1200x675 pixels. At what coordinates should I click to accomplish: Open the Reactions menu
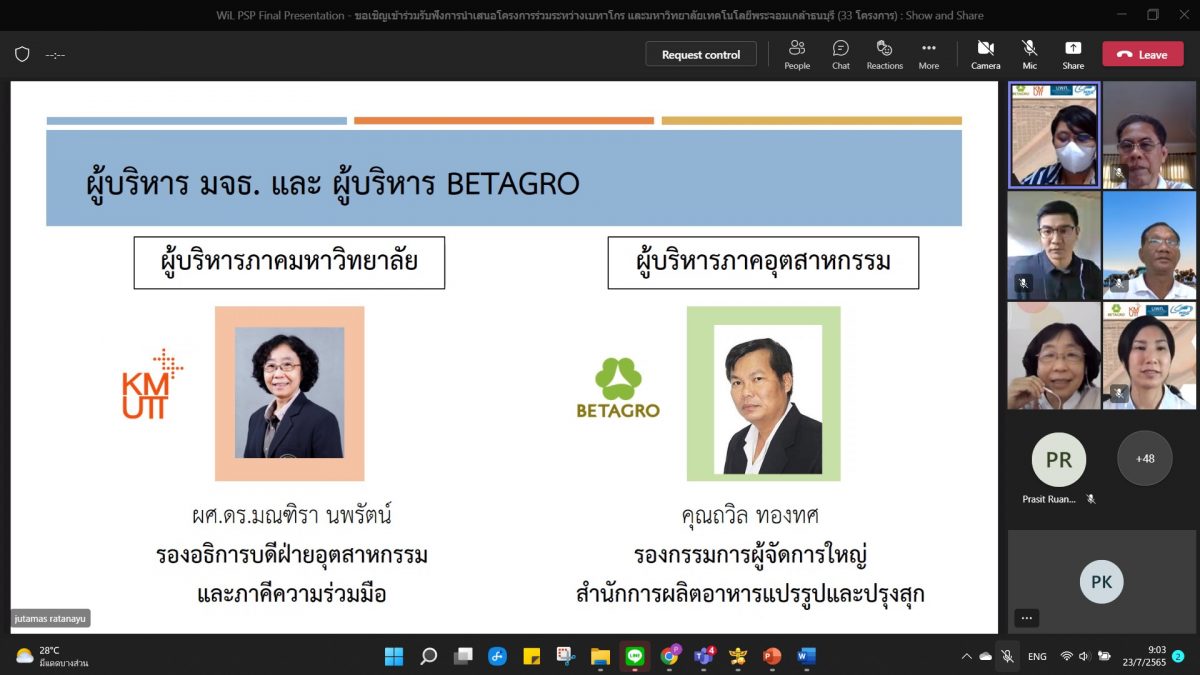coord(884,54)
